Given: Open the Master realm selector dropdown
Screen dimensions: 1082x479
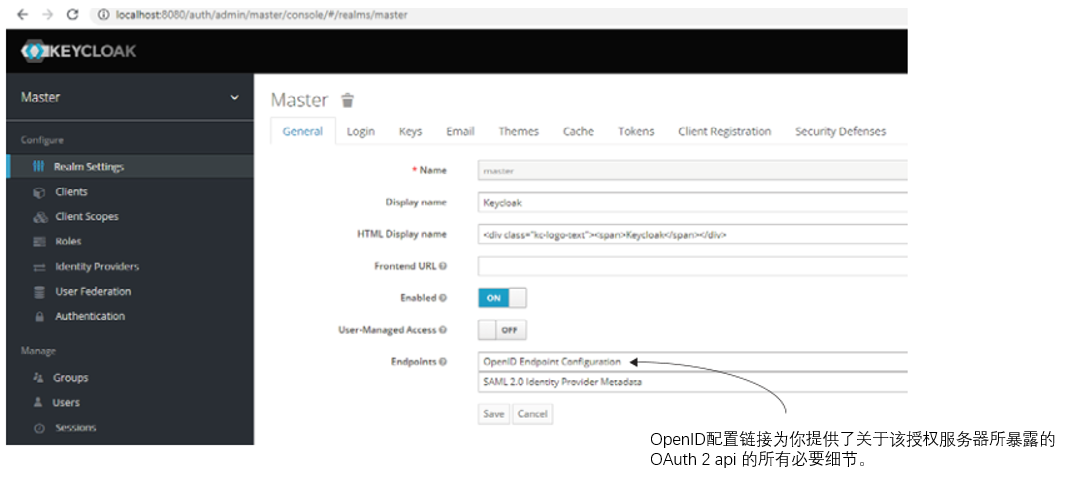Looking at the screenshot, I should click(130, 98).
